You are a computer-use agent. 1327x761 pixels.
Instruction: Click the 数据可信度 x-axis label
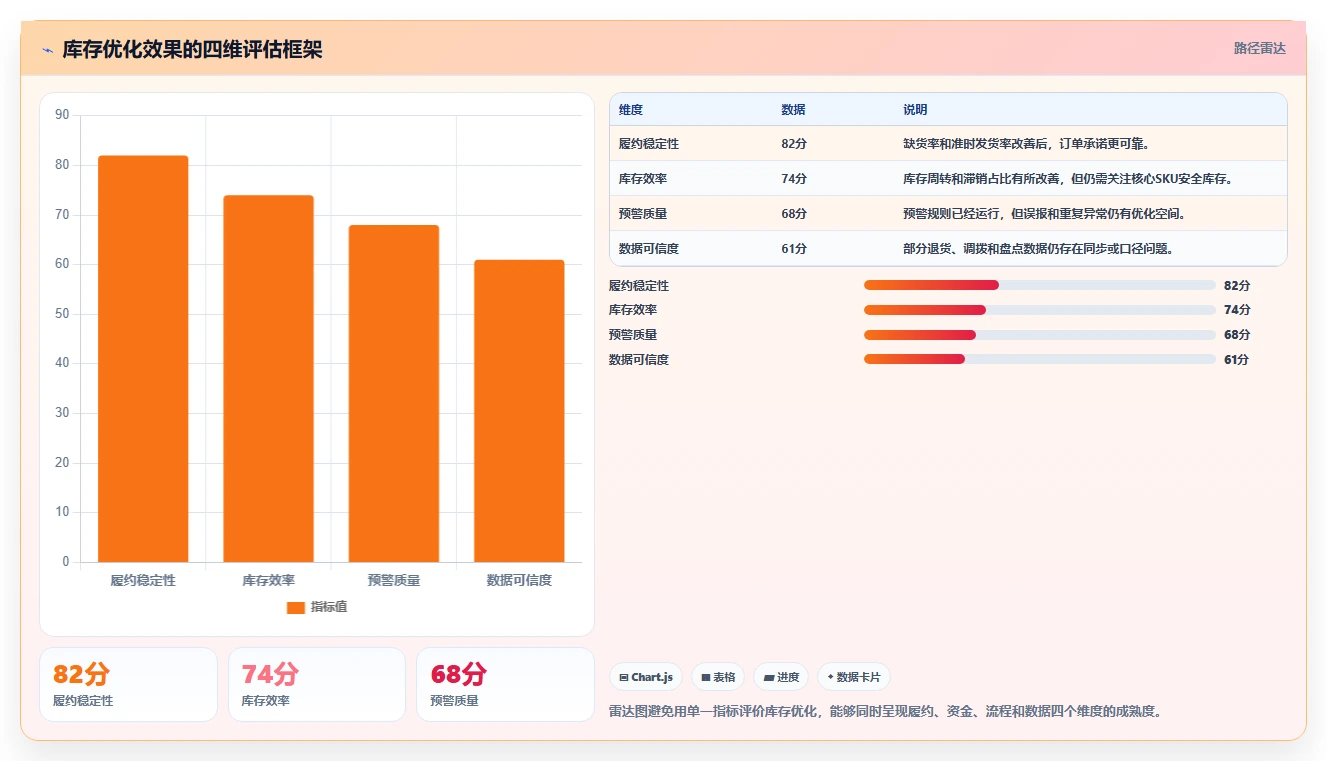tap(519, 580)
